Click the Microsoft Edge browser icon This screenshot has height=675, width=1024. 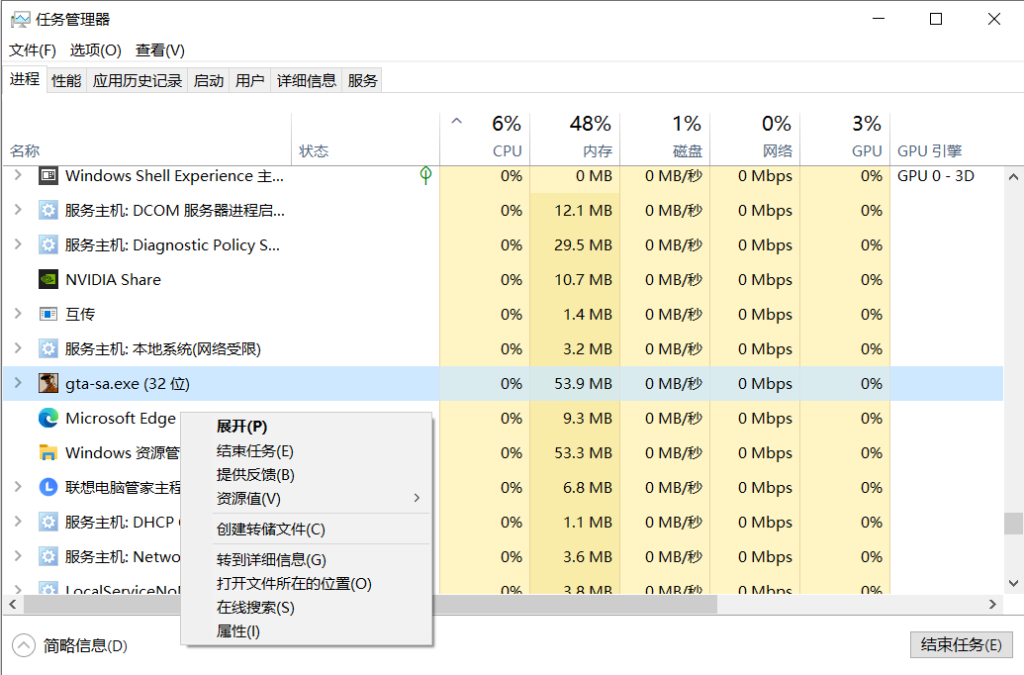coord(49,418)
